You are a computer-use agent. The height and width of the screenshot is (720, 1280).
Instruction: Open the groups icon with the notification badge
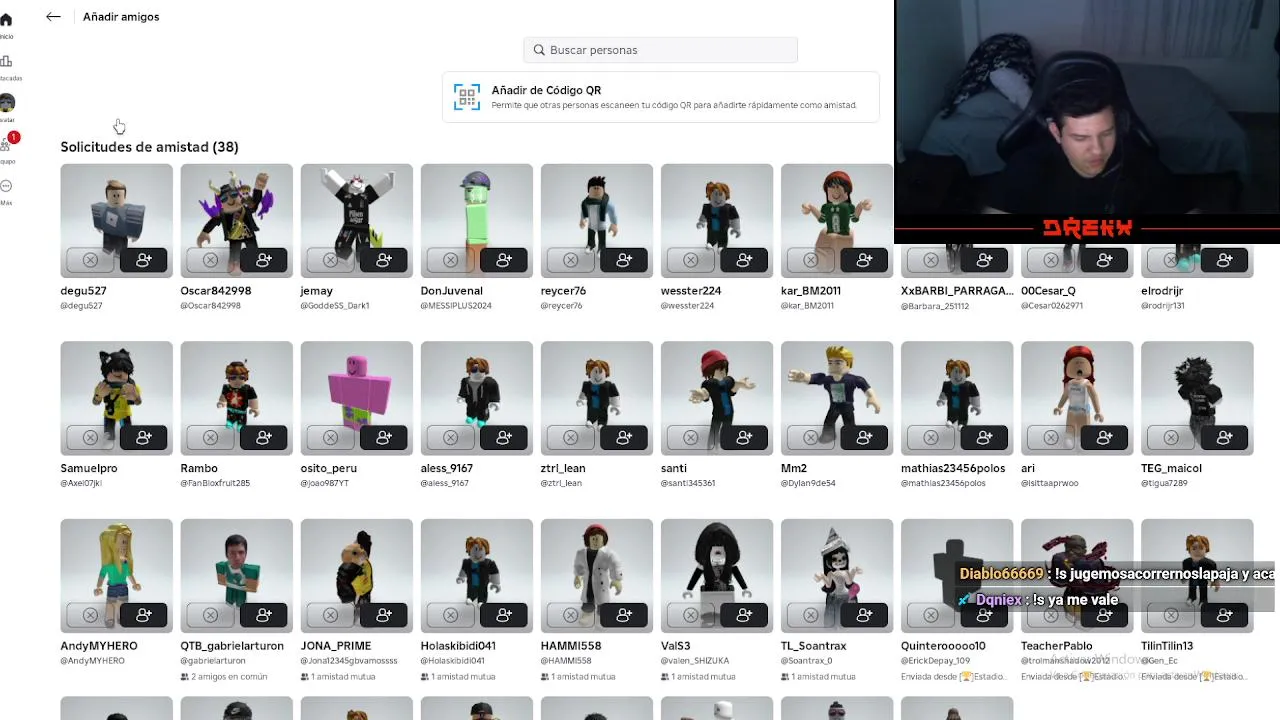tap(7, 143)
